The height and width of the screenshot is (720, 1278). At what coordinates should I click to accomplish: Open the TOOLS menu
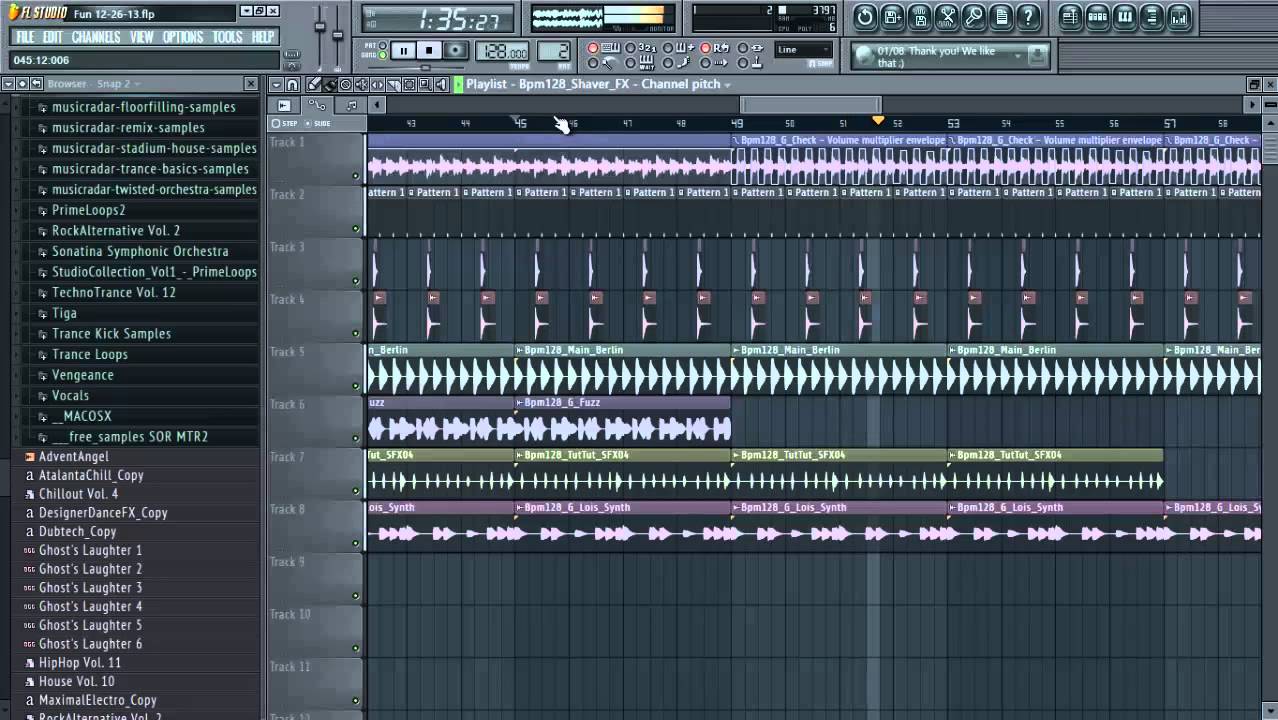point(227,37)
